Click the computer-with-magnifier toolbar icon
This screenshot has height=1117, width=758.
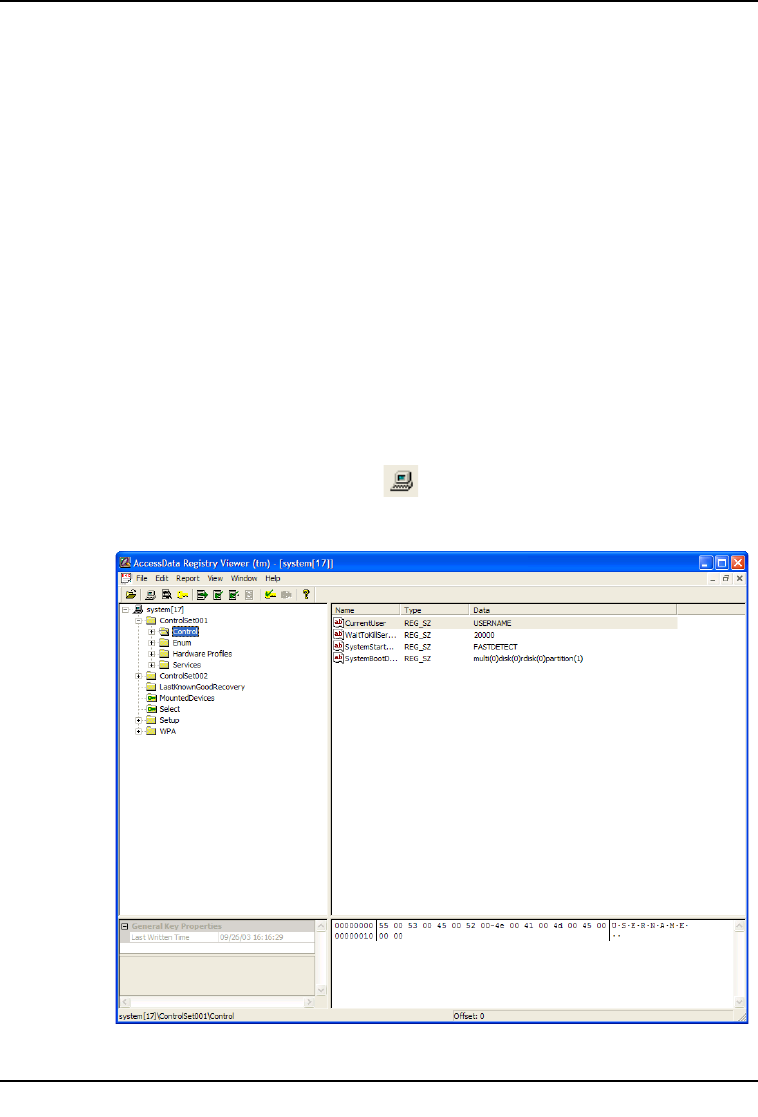(x=167, y=594)
